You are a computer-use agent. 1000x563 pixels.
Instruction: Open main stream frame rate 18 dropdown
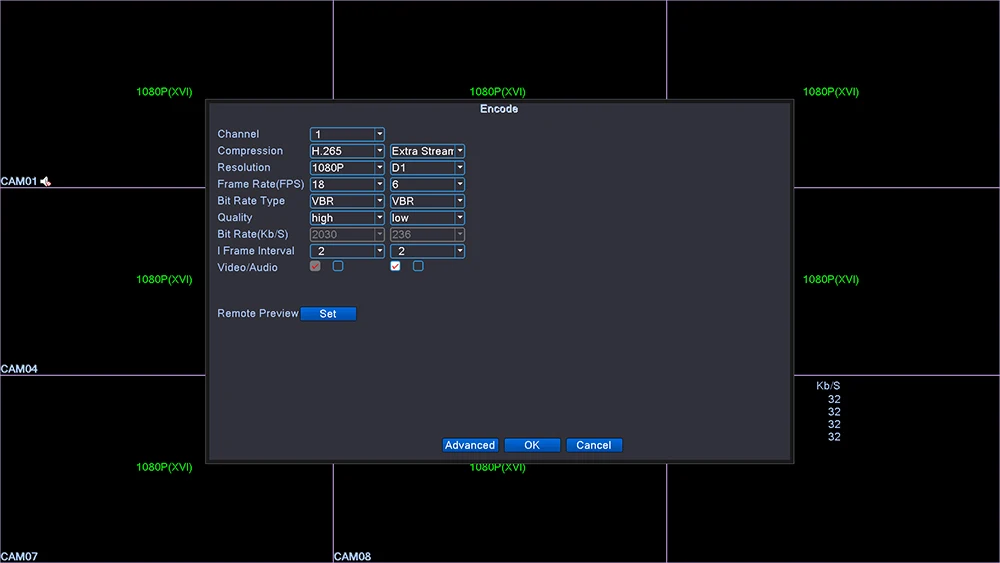[x=347, y=184]
